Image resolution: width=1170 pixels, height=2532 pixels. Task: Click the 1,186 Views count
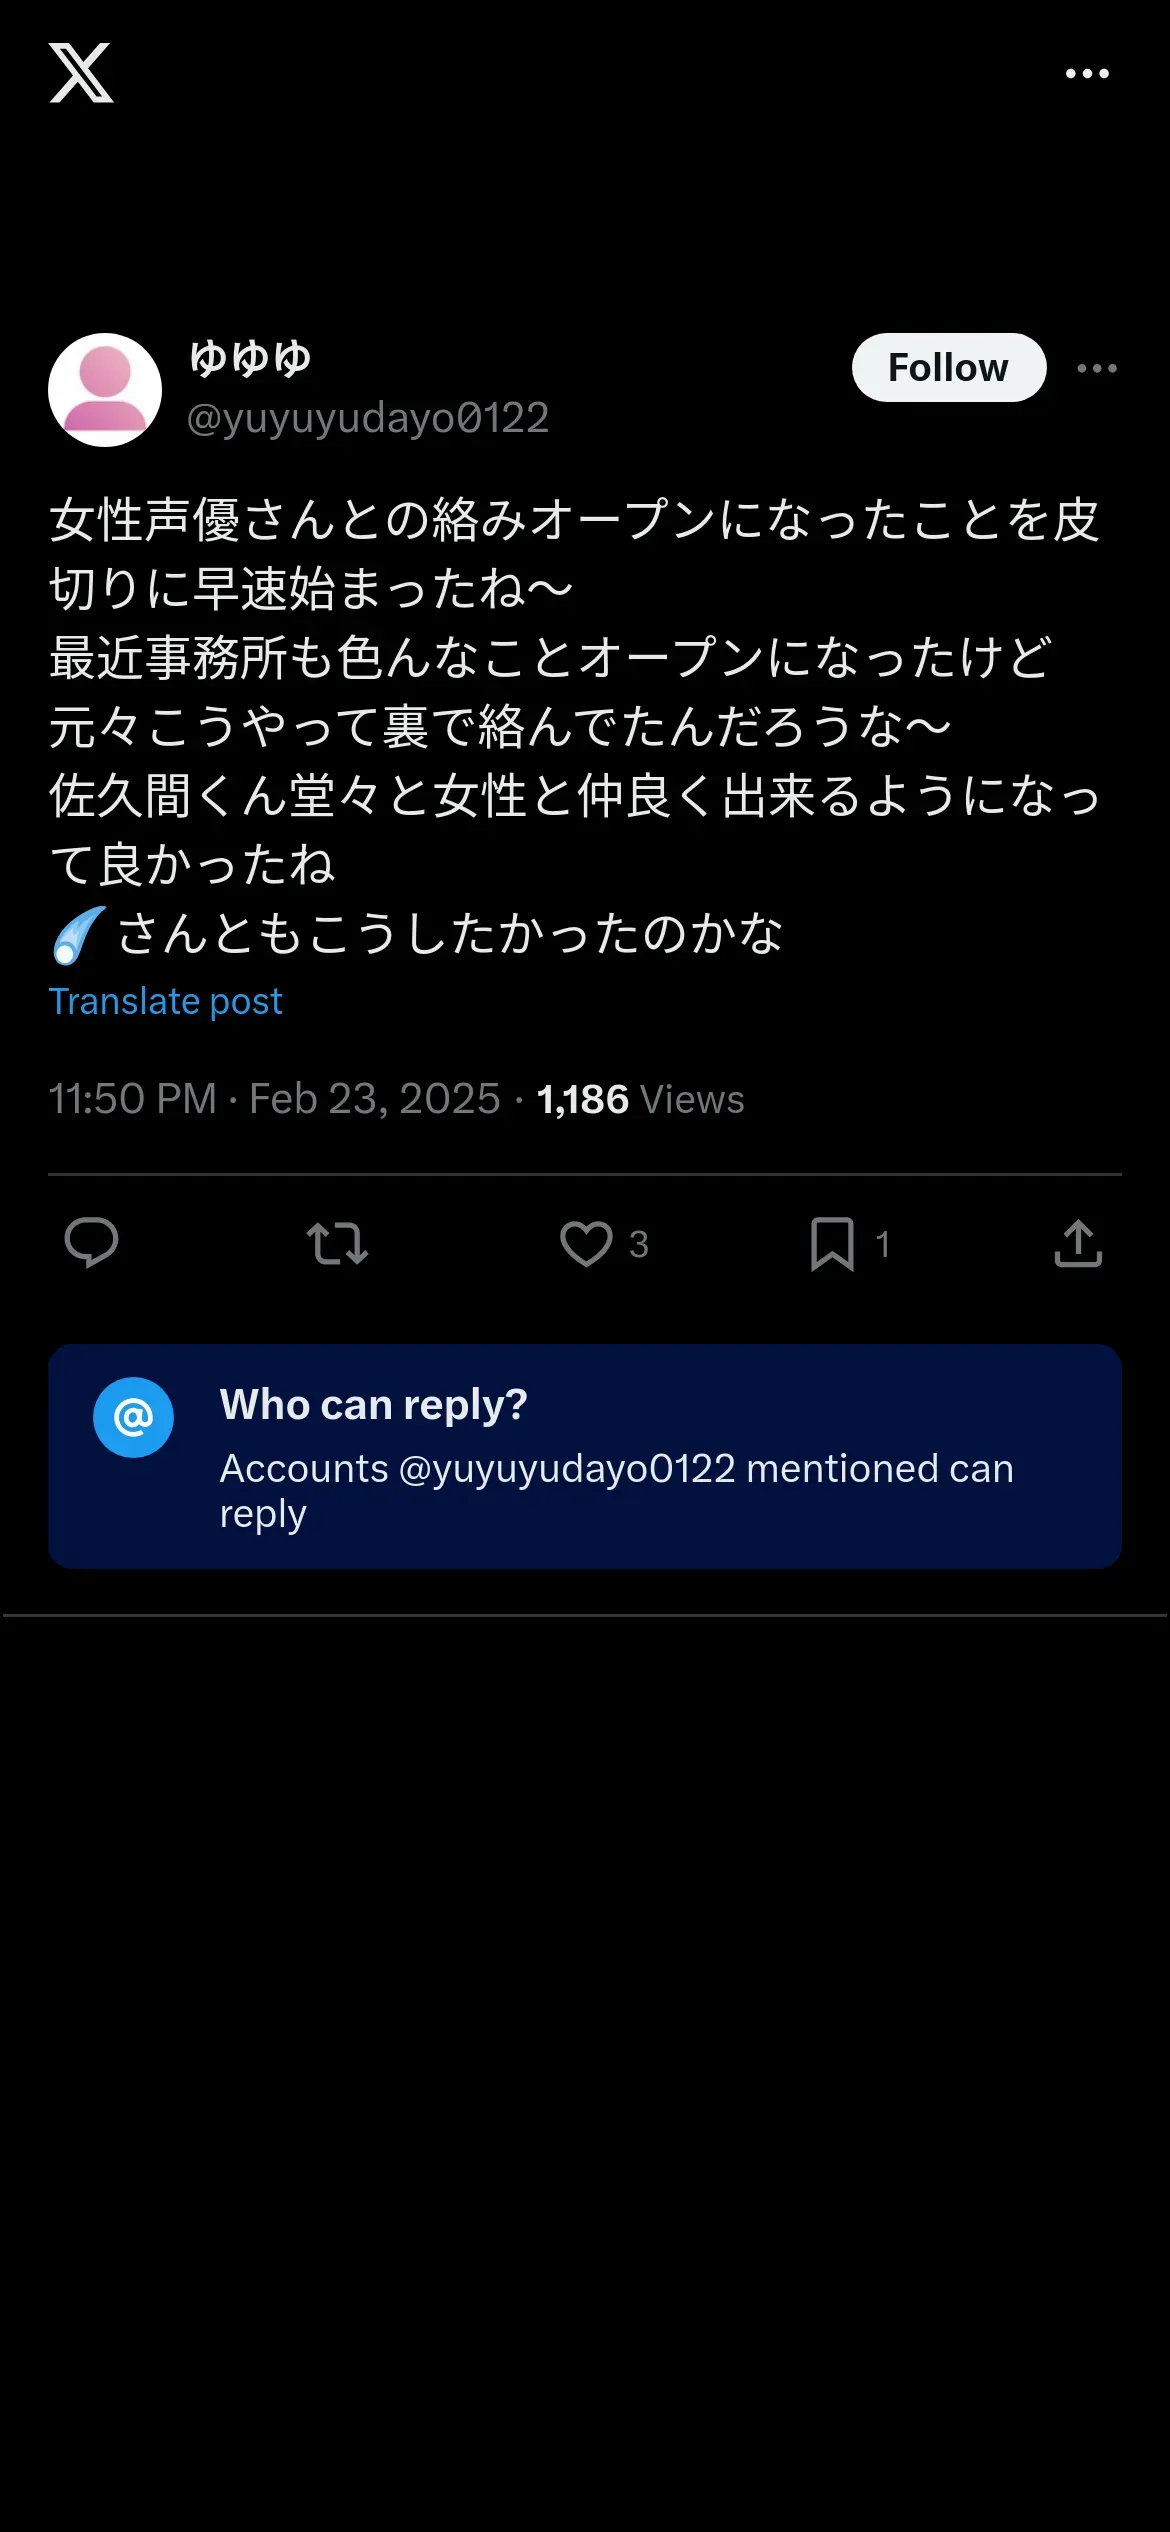point(640,1099)
